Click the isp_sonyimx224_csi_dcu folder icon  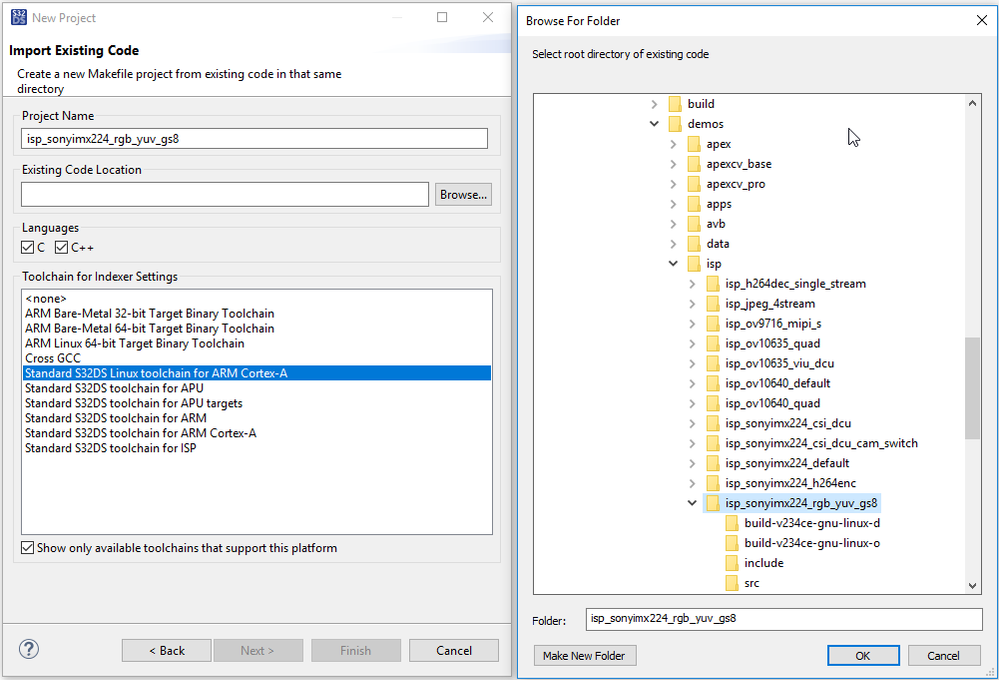click(x=713, y=423)
